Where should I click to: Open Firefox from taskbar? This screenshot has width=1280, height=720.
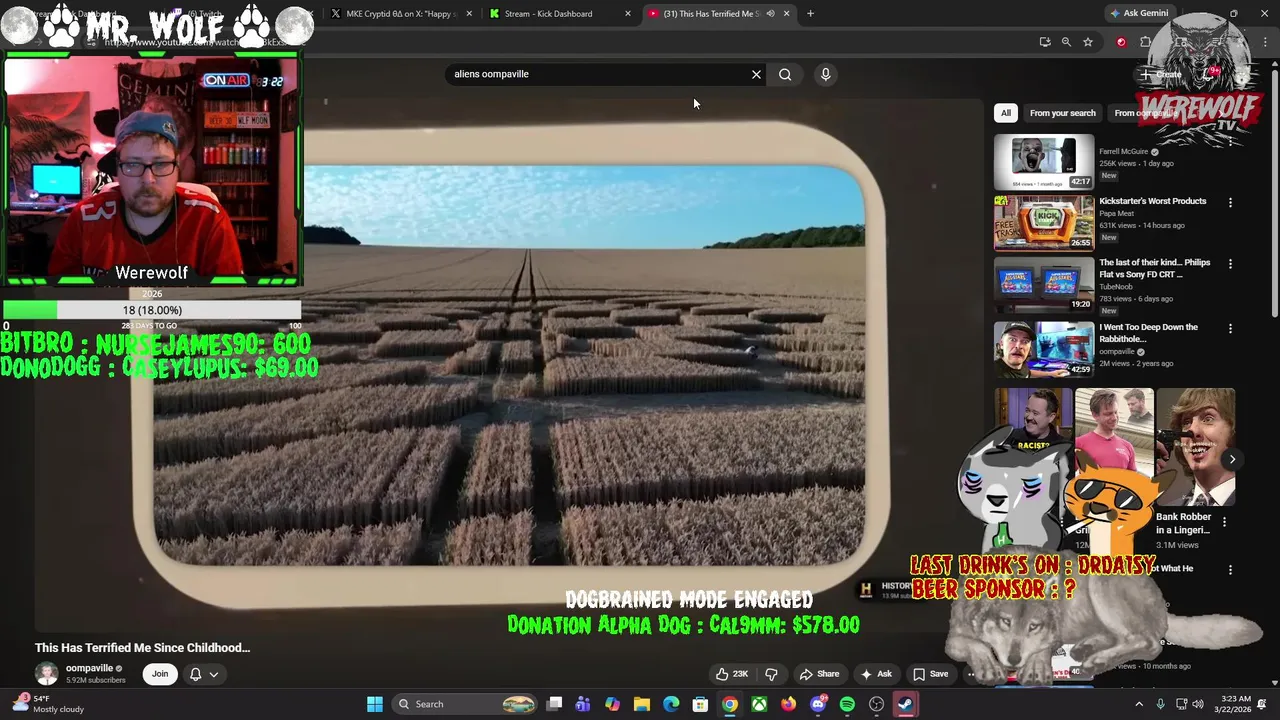pyautogui.click(x=788, y=704)
